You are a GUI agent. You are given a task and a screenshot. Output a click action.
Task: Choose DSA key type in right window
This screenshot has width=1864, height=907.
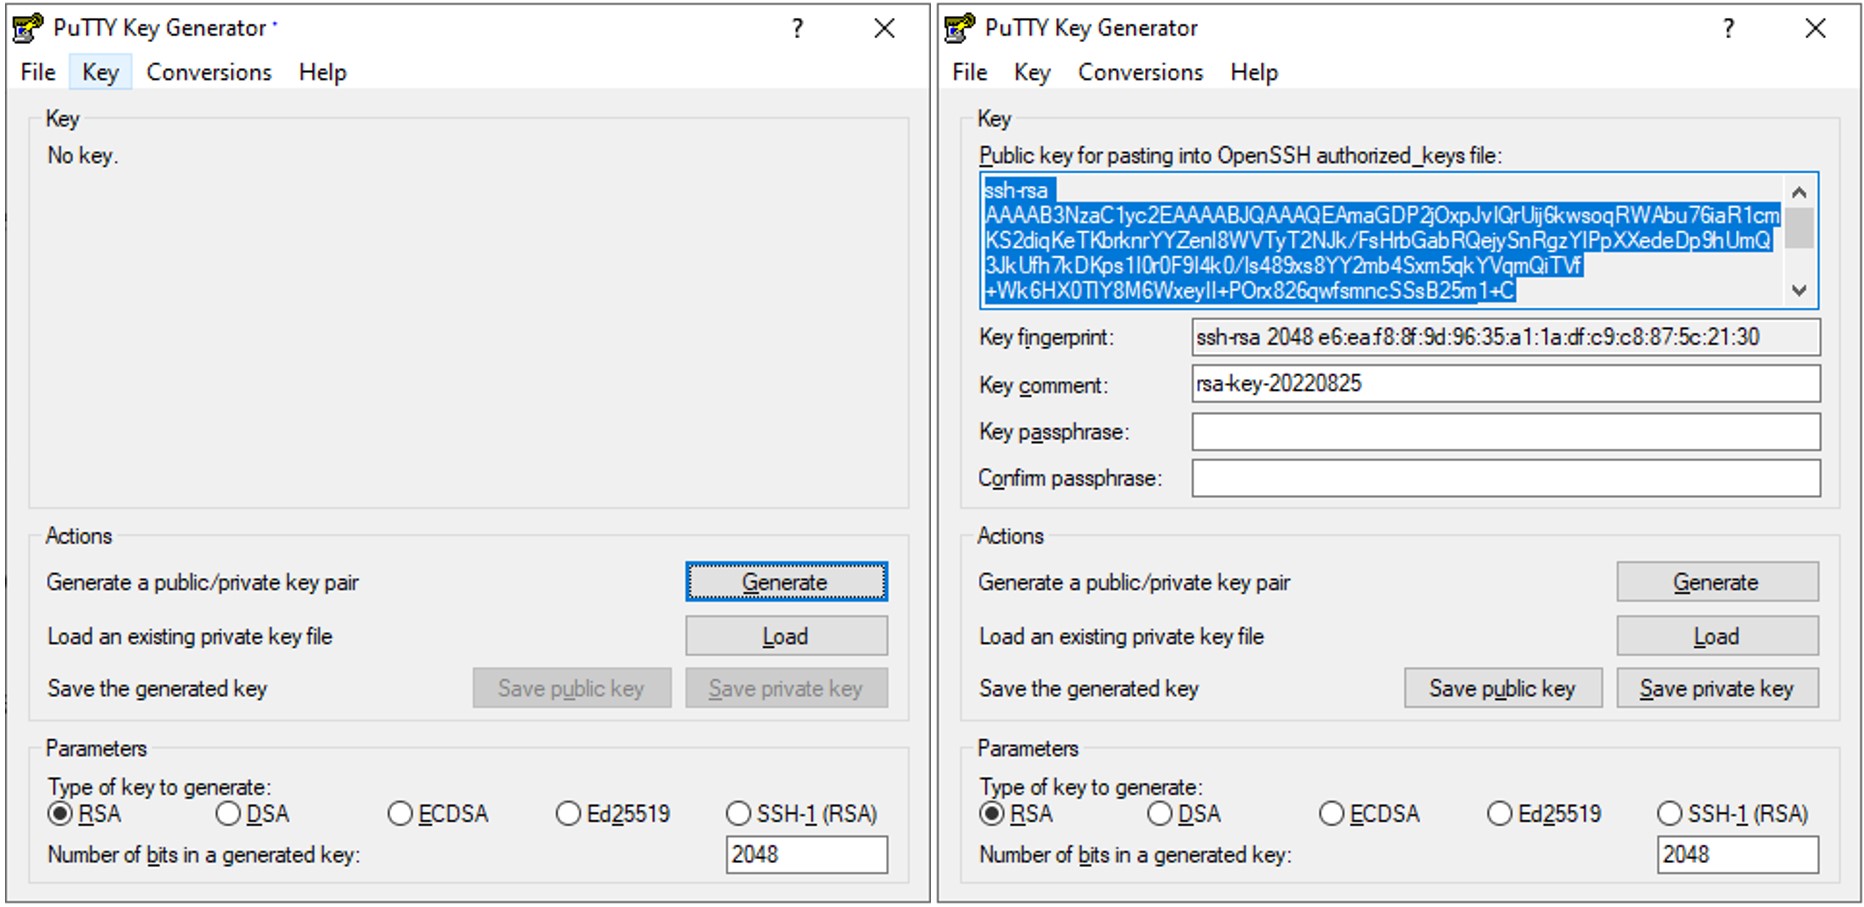1160,814
